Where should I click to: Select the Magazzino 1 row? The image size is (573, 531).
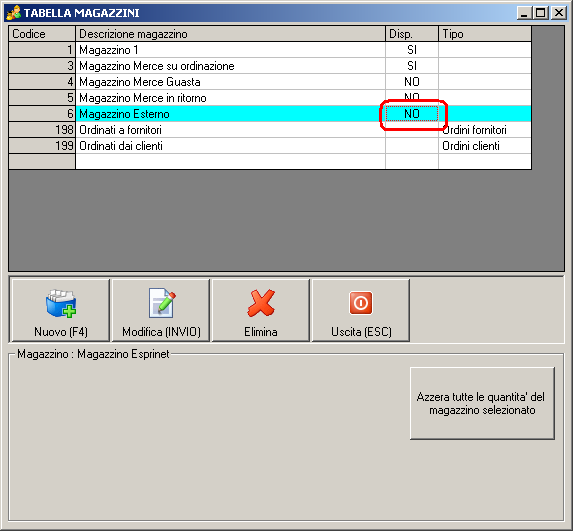(x=270, y=50)
